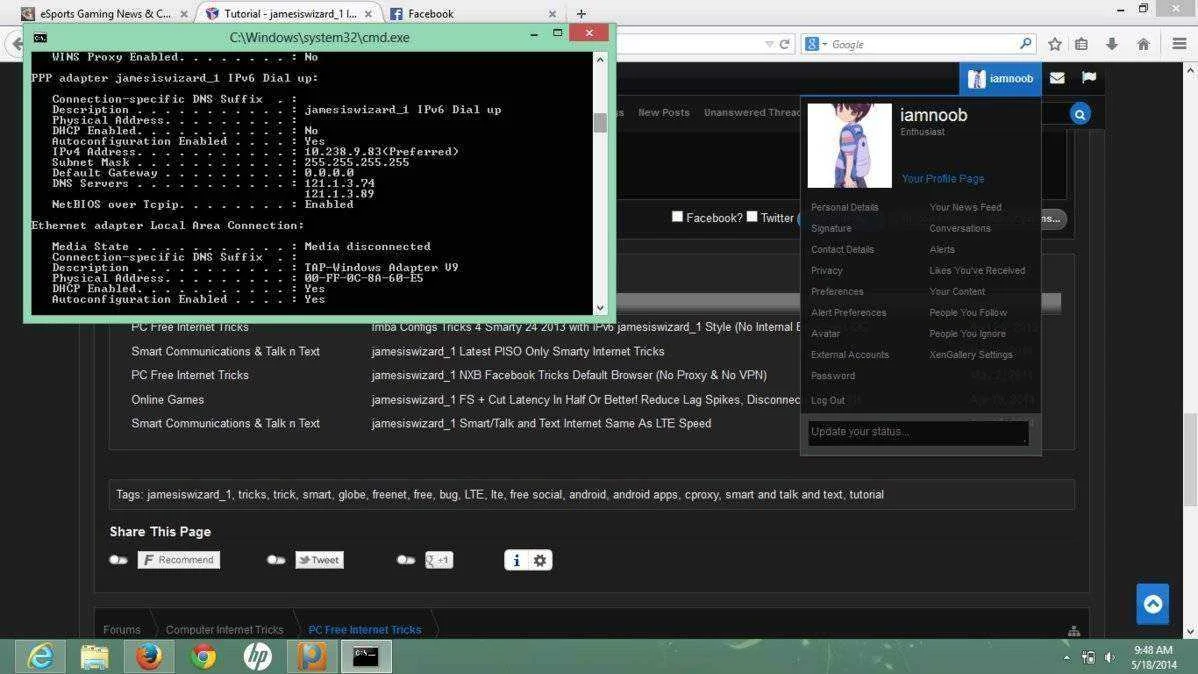Open Internet Explorer from the taskbar
This screenshot has height=674, width=1198.
[x=40, y=656]
